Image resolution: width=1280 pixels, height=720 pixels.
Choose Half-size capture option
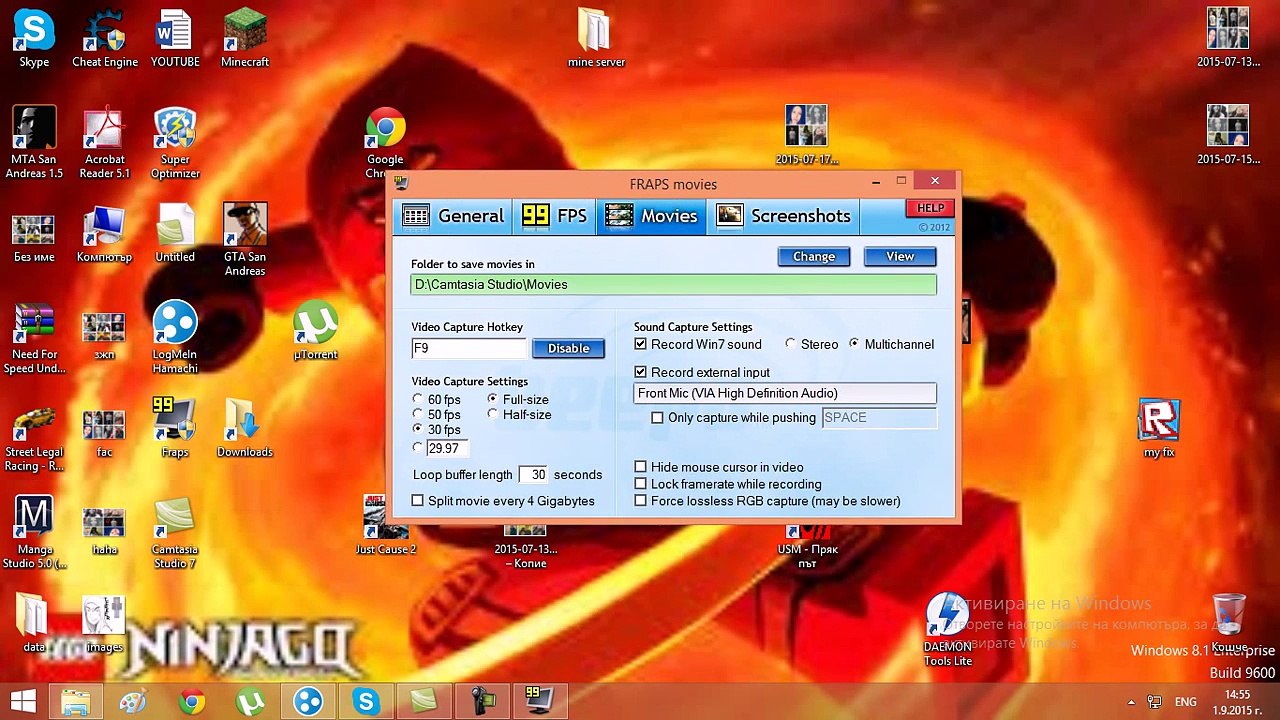click(493, 414)
